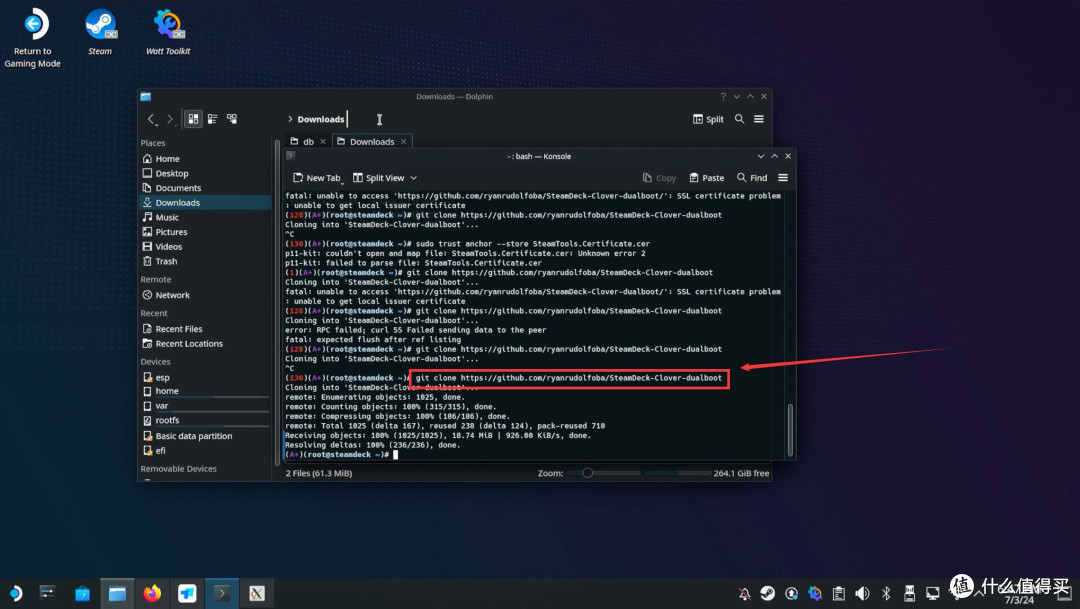Click the Split button in Dolphin
The image size is (1080, 609).
pos(708,119)
